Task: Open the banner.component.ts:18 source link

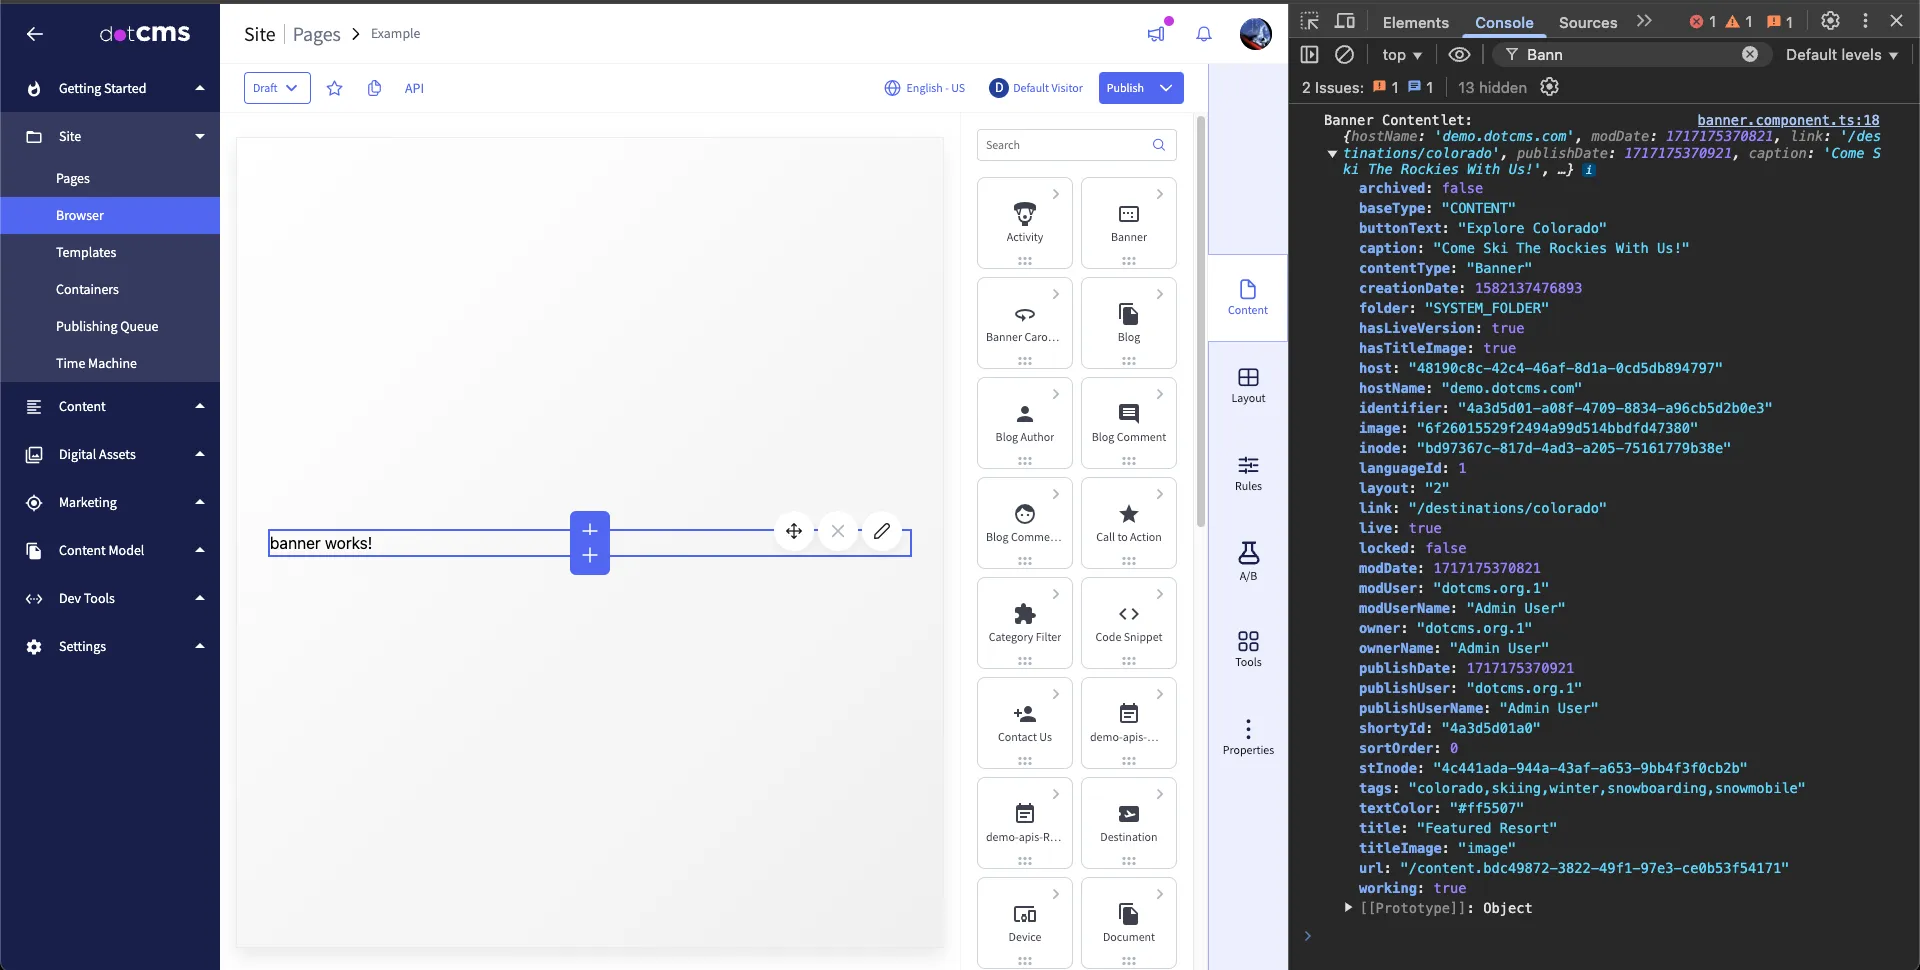Action: pyautogui.click(x=1788, y=120)
